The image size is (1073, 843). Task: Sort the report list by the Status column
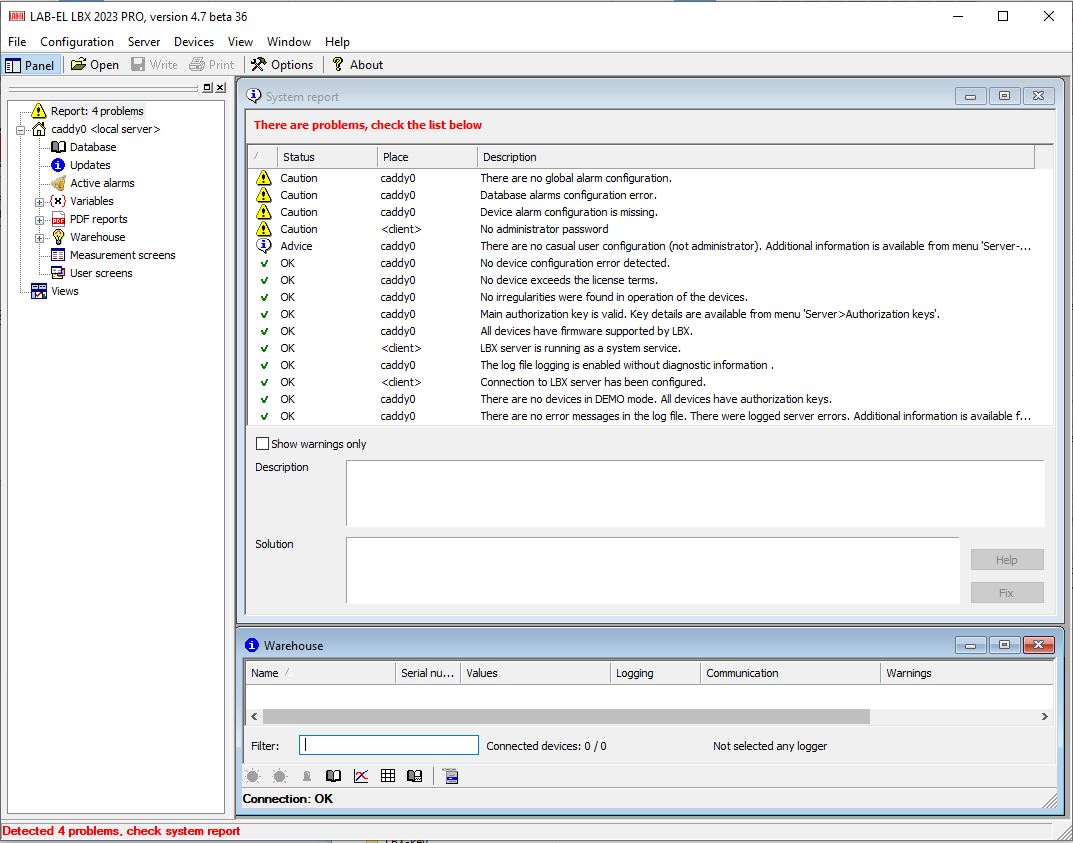(x=327, y=157)
